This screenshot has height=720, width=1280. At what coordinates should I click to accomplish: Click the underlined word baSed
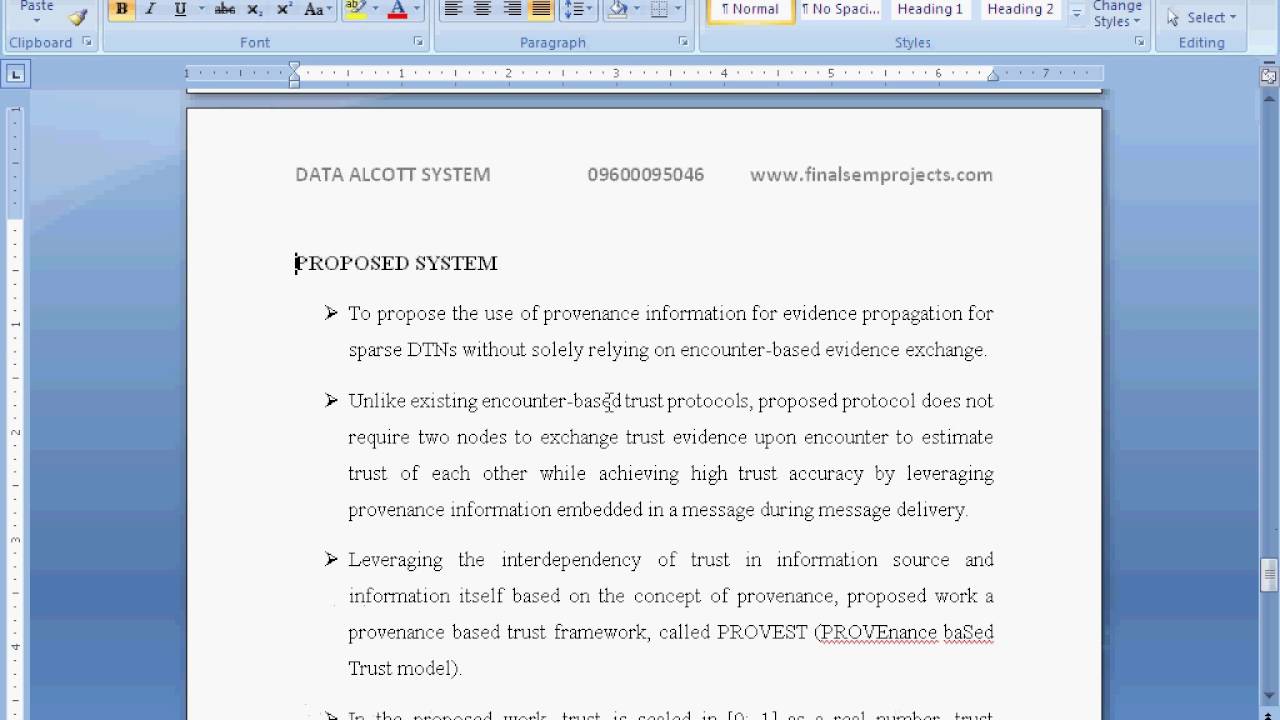click(x=968, y=632)
